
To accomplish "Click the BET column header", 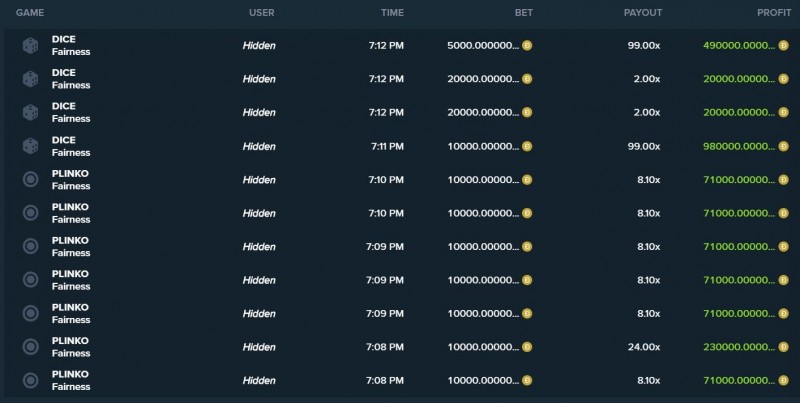I will click(524, 13).
